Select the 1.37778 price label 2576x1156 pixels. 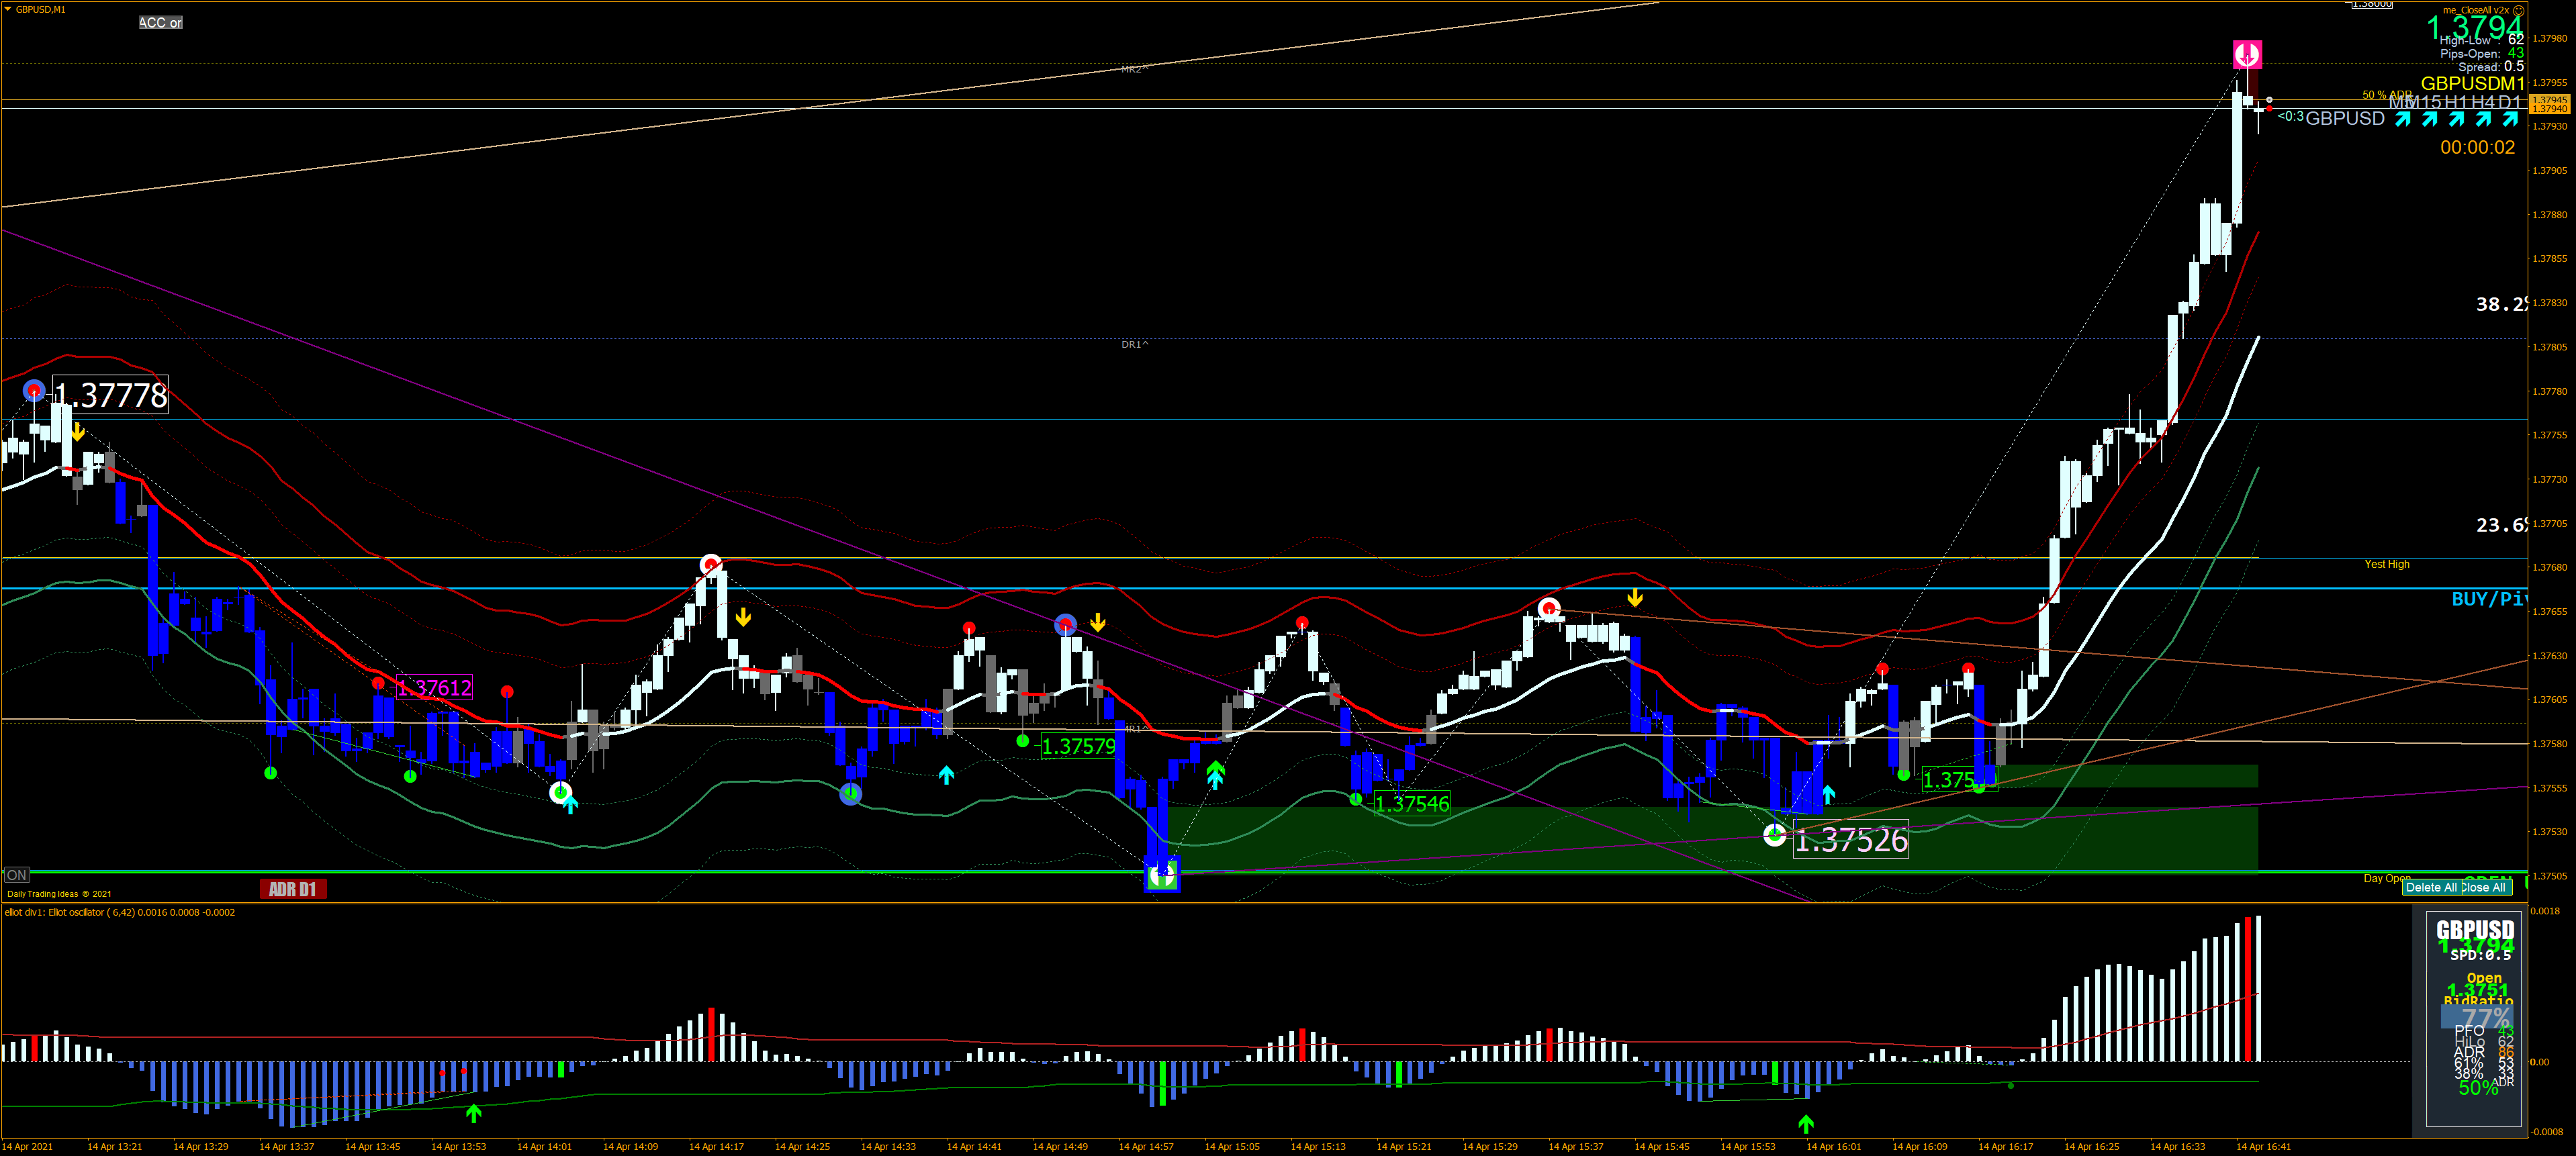click(110, 395)
